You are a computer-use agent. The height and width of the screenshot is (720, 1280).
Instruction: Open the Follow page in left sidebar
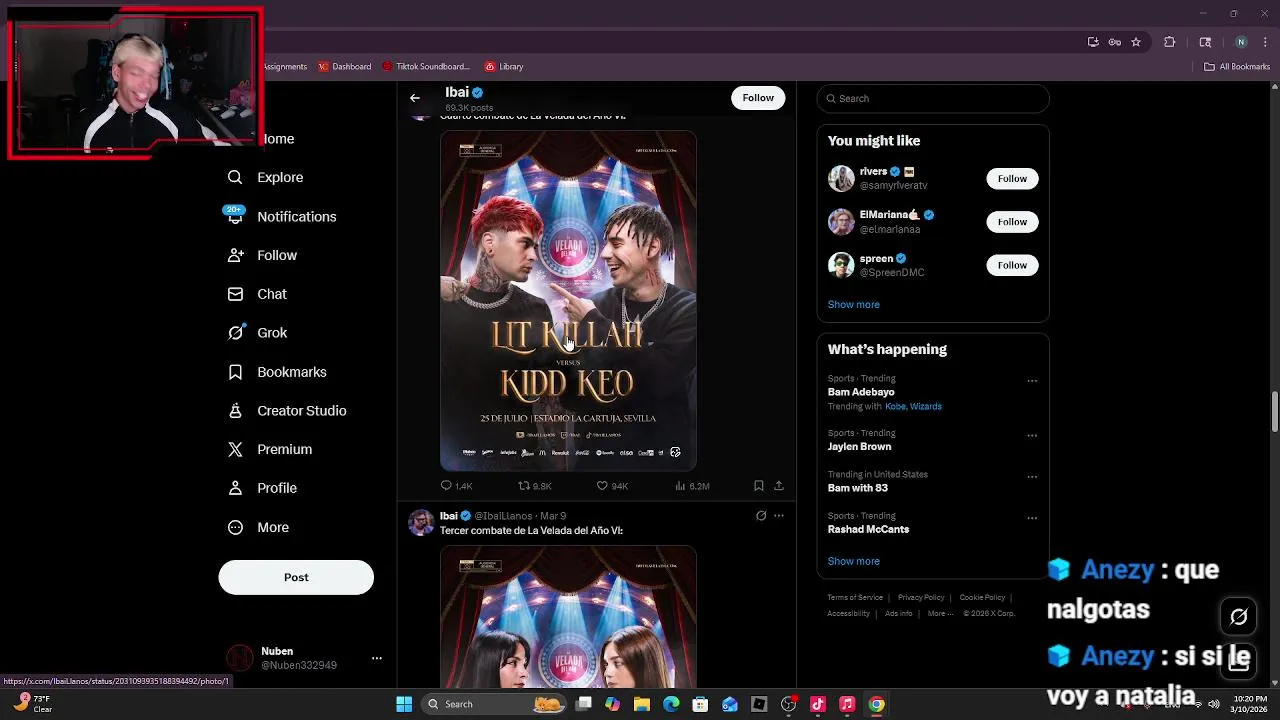276,255
